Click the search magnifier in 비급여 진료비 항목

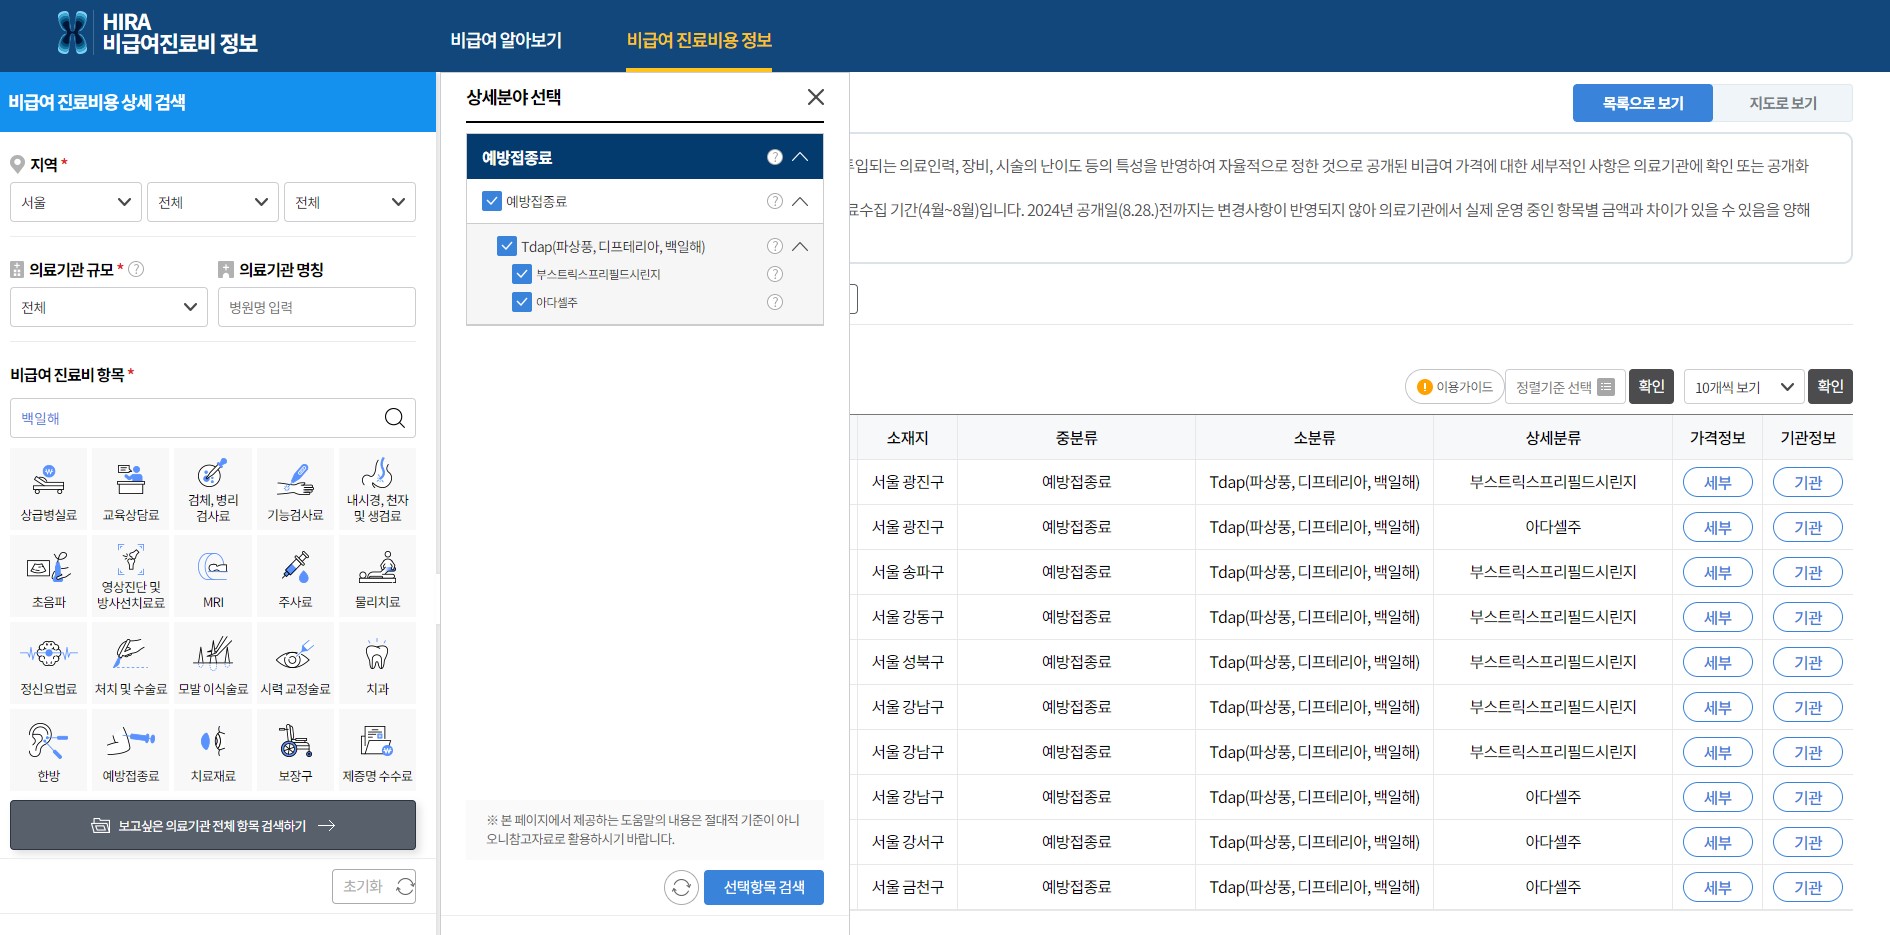click(395, 418)
